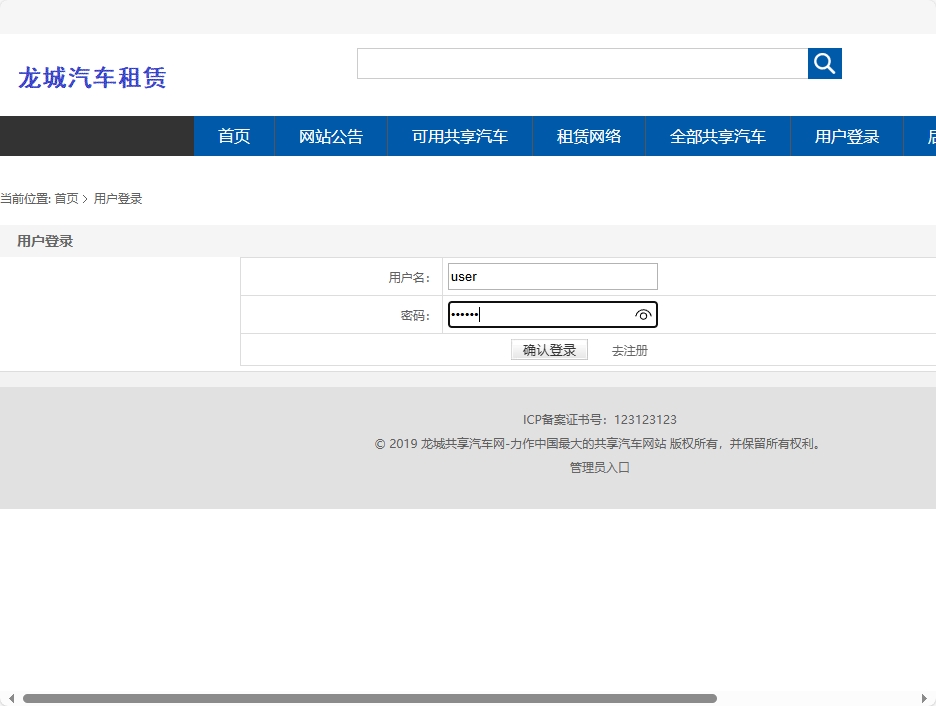The height and width of the screenshot is (706, 936).
Task: Click the 用户登录 breadcrumb text
Action: [x=117, y=198]
